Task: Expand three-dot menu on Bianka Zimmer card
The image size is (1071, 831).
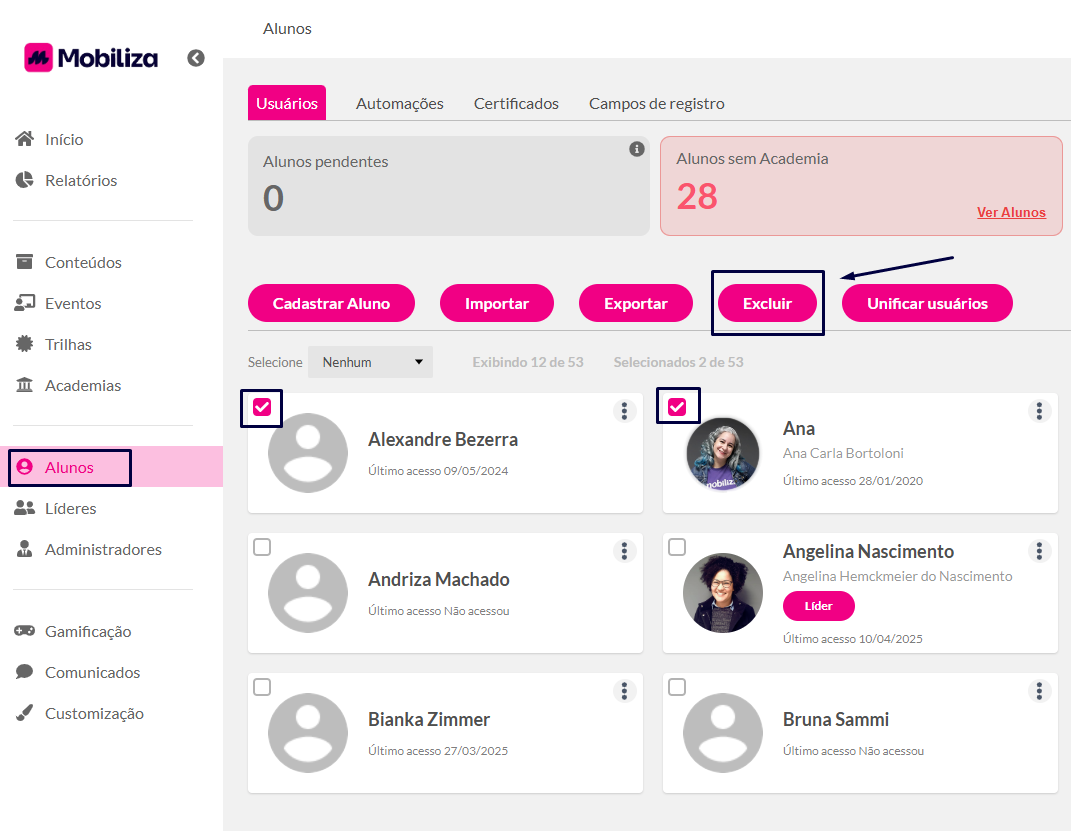Action: [x=624, y=691]
